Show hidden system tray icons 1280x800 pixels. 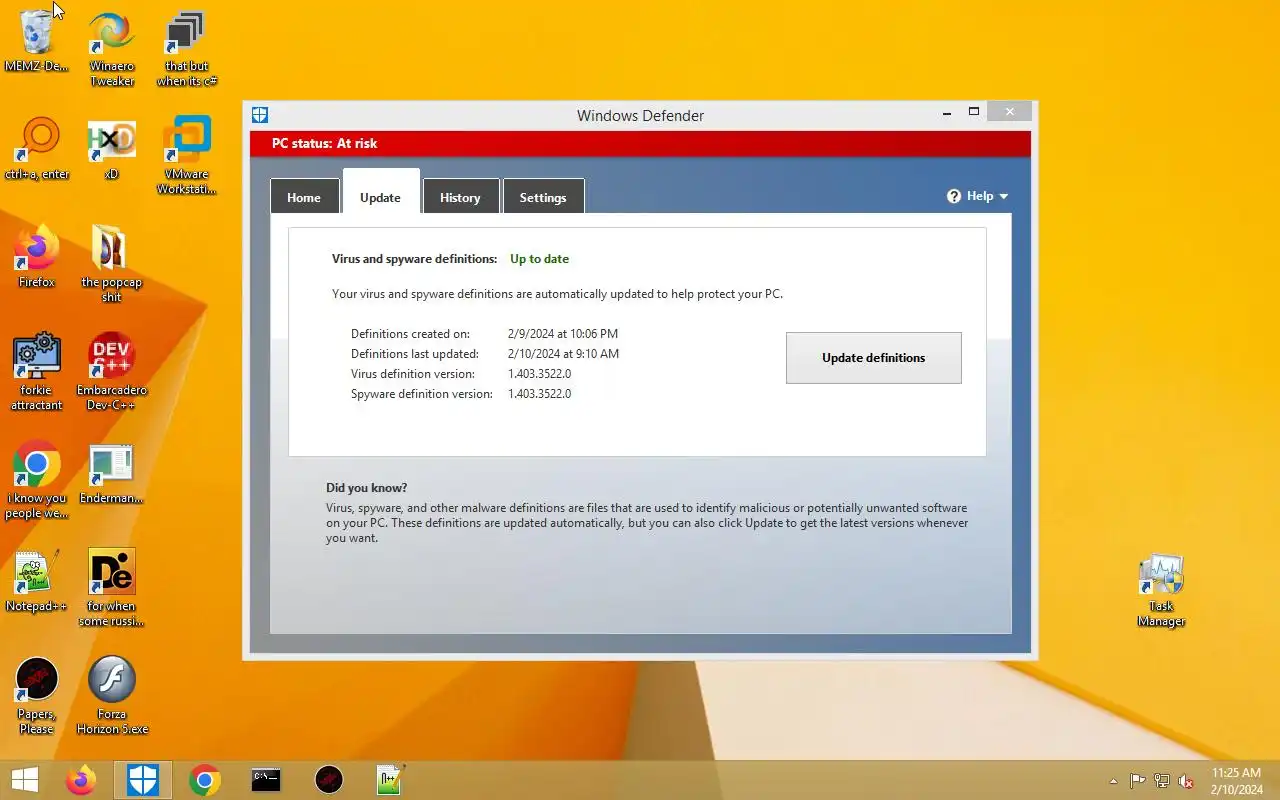coord(1113,781)
